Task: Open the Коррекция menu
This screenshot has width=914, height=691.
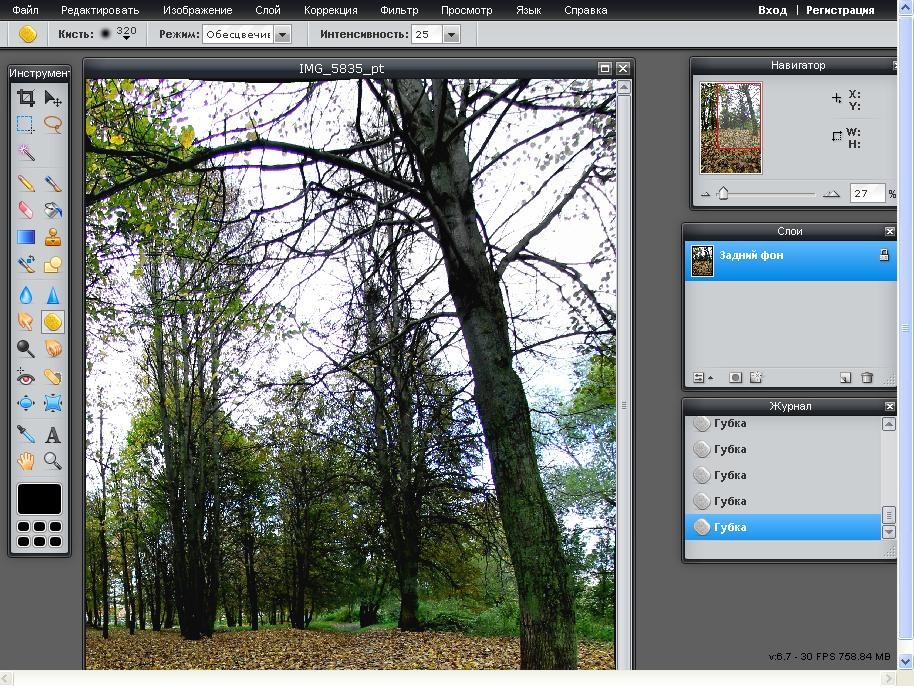Action: [x=331, y=10]
